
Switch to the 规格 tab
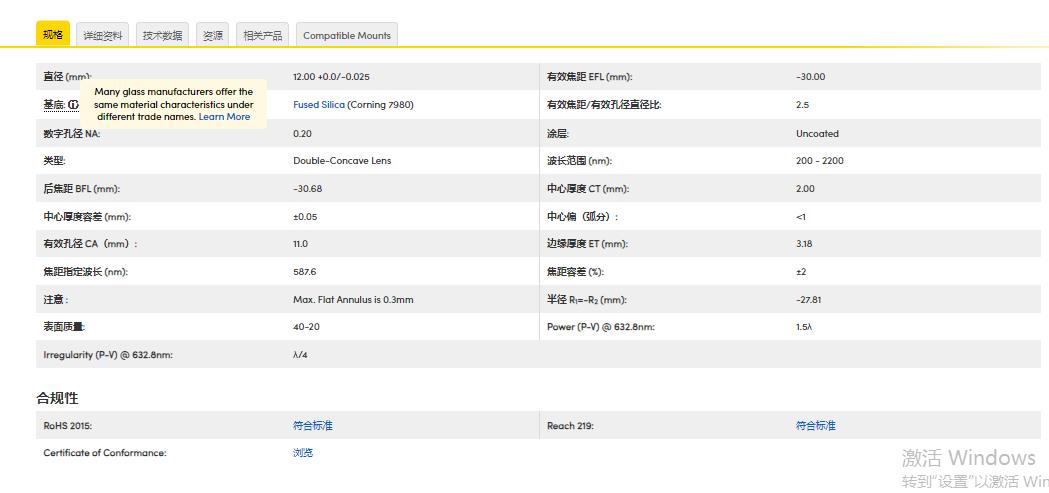53,35
